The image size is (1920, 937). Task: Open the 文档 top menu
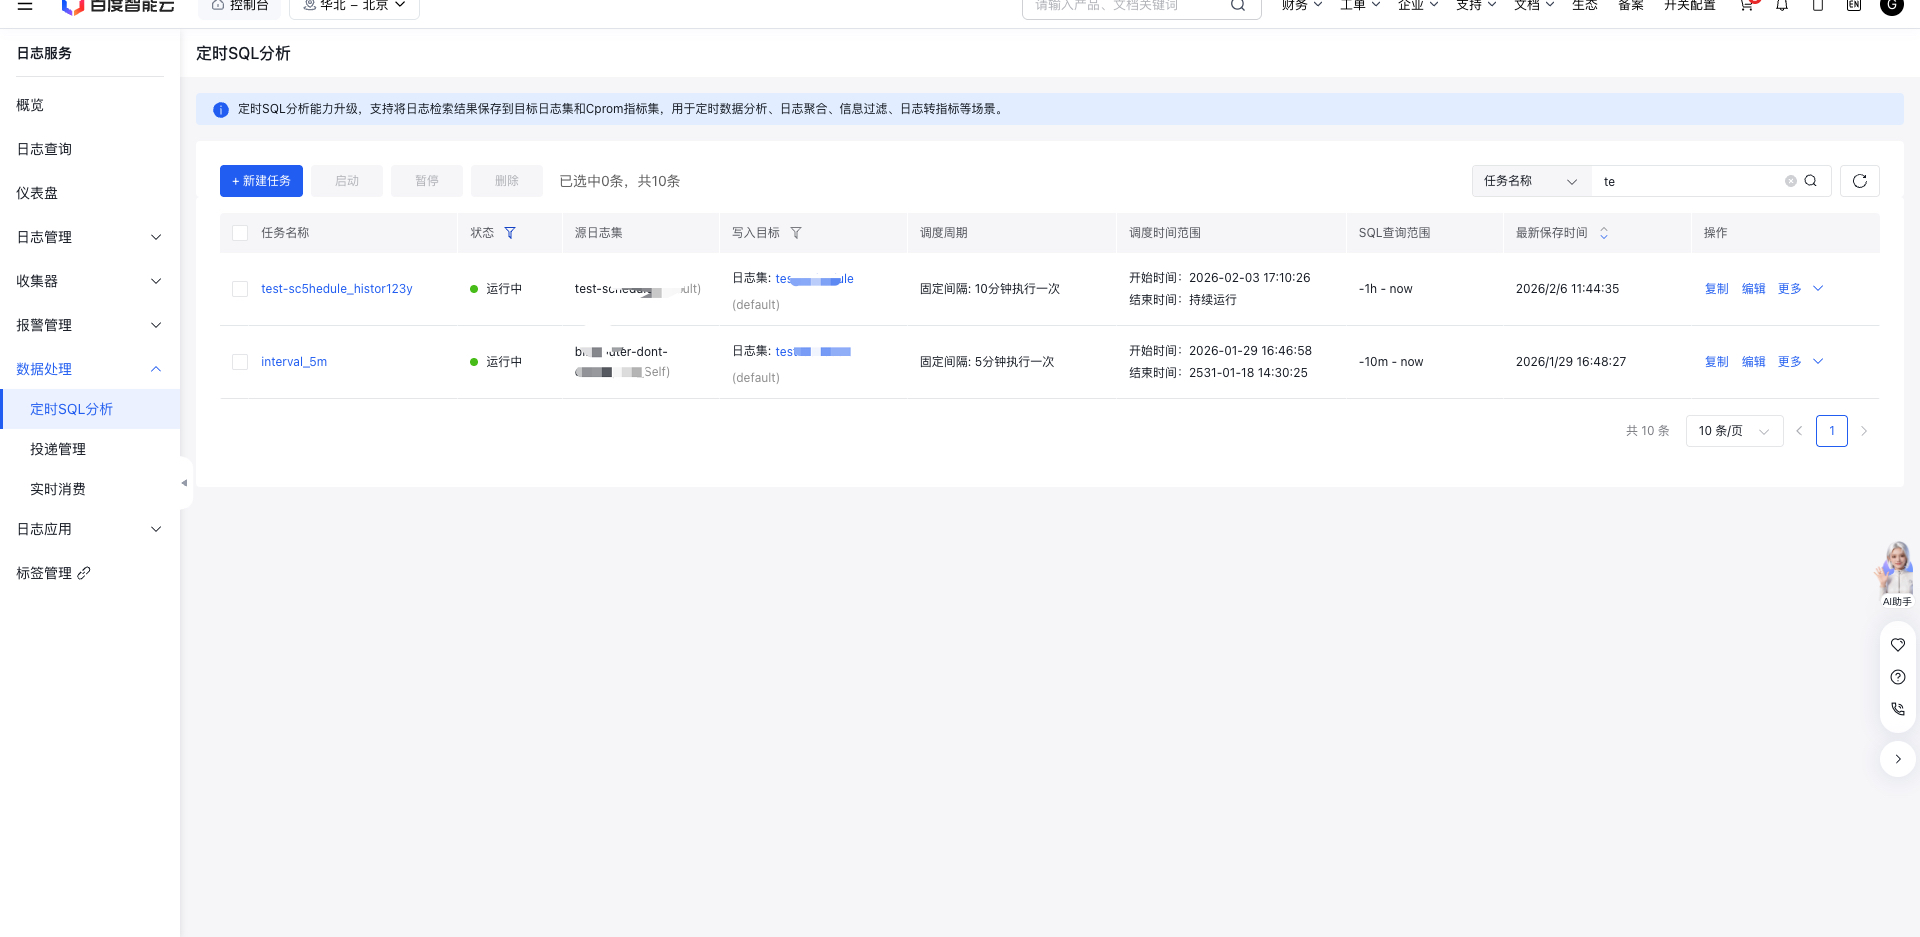pos(1534,5)
